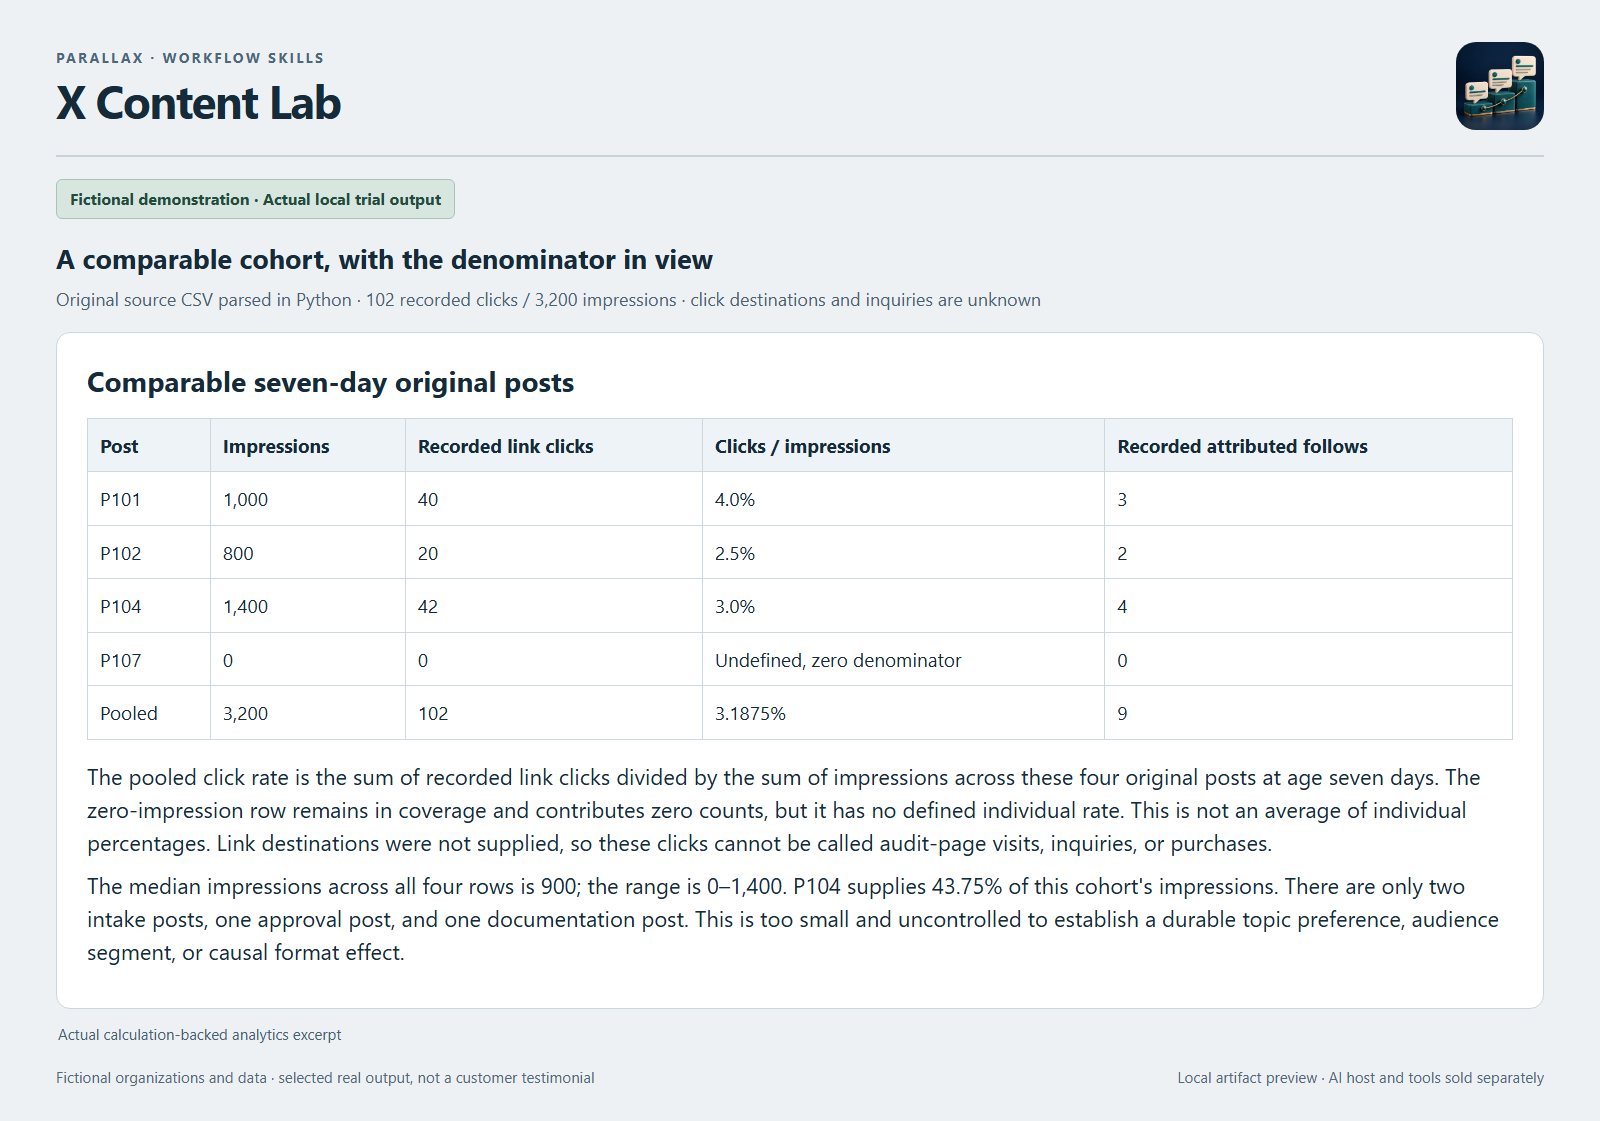Click the 'Fictional organizations and data' footer note
The width and height of the screenshot is (1600, 1121).
point(325,1078)
